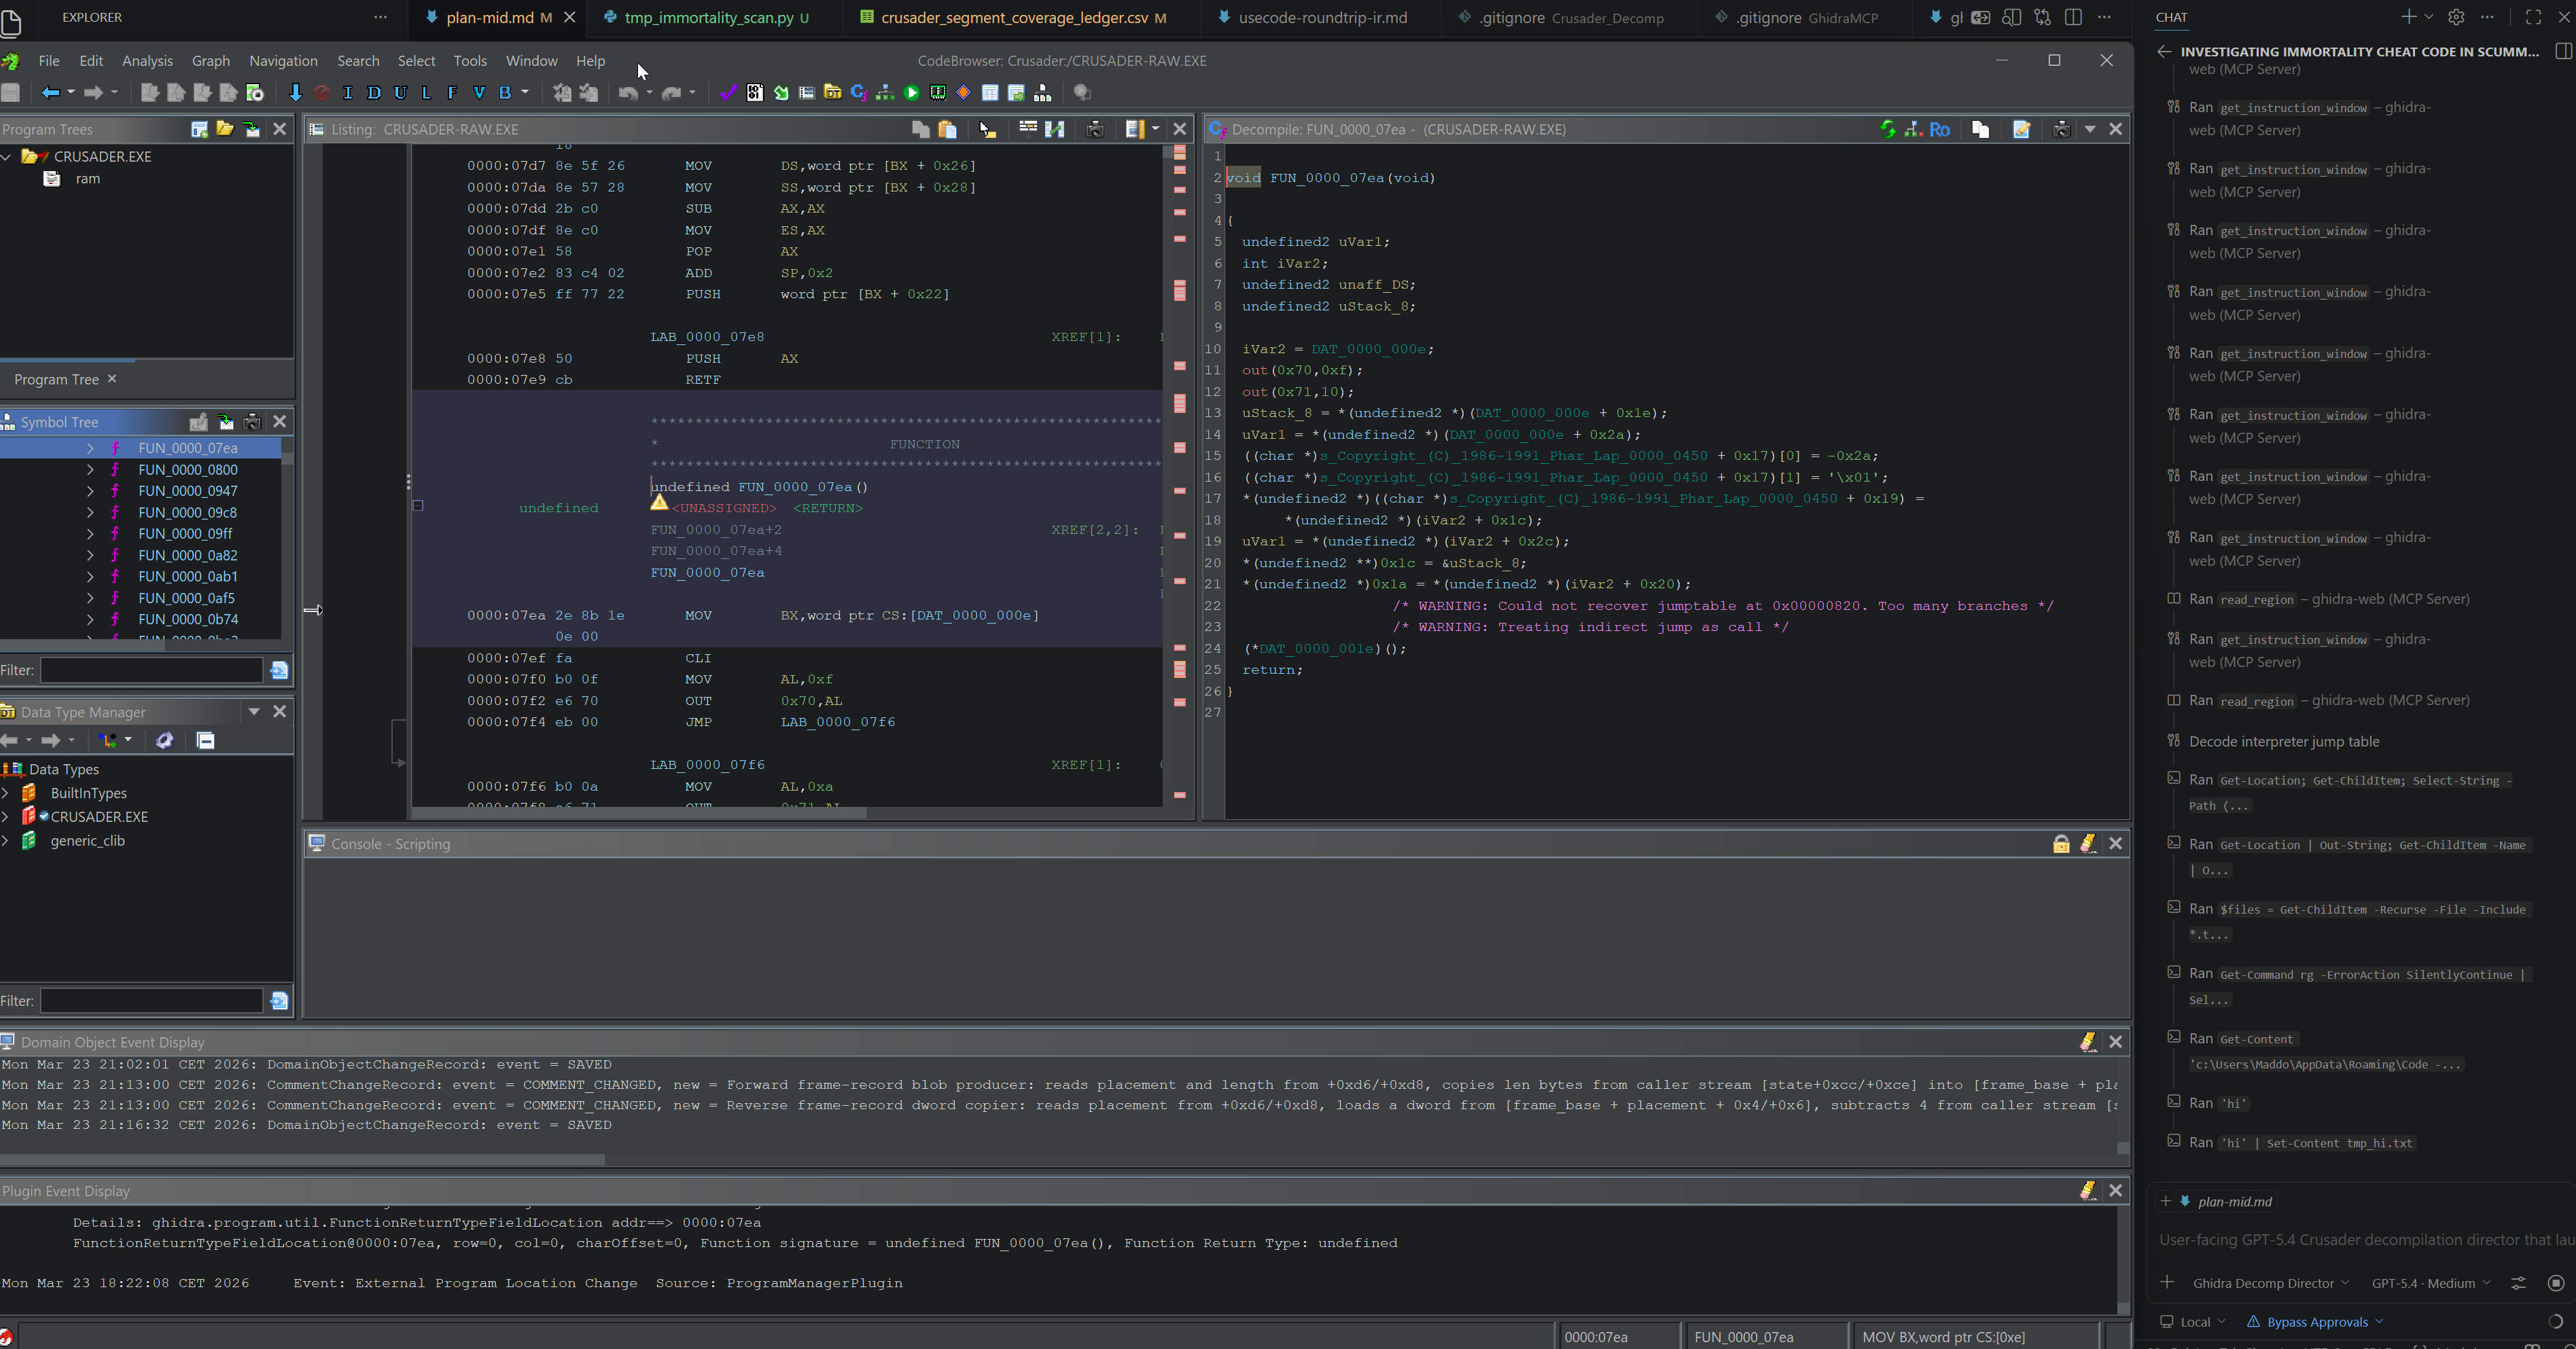Click the green Run script icon

(912, 93)
